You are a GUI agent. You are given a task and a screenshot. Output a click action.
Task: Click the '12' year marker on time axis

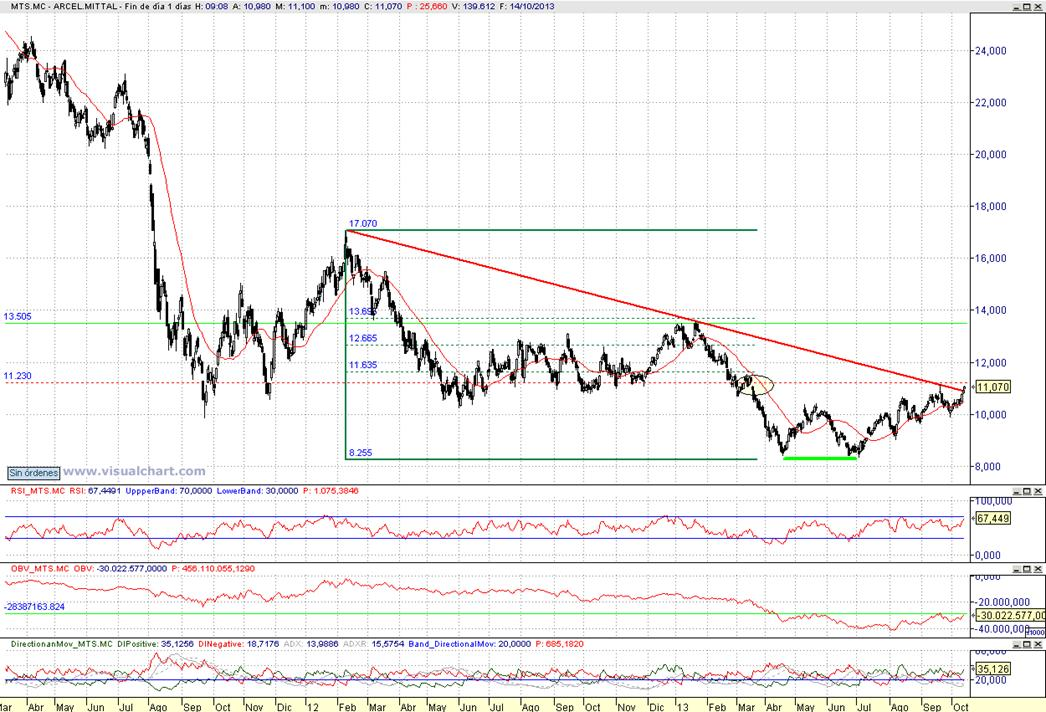coord(312,707)
